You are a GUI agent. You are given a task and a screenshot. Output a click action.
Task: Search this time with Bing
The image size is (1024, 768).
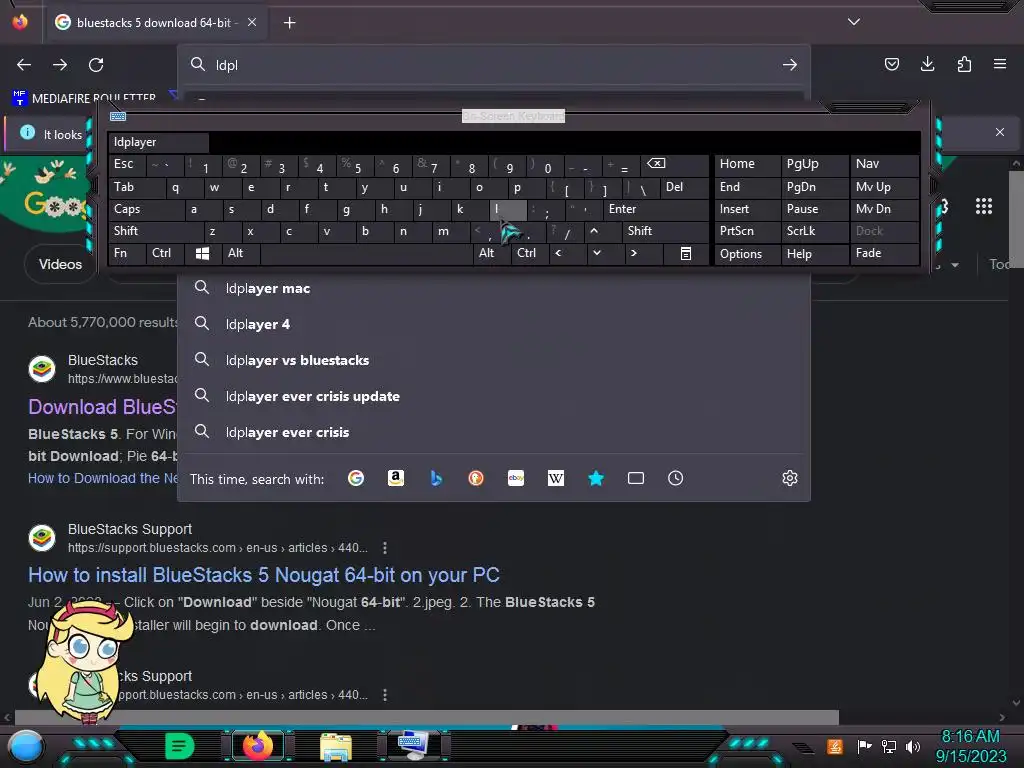(x=436, y=478)
